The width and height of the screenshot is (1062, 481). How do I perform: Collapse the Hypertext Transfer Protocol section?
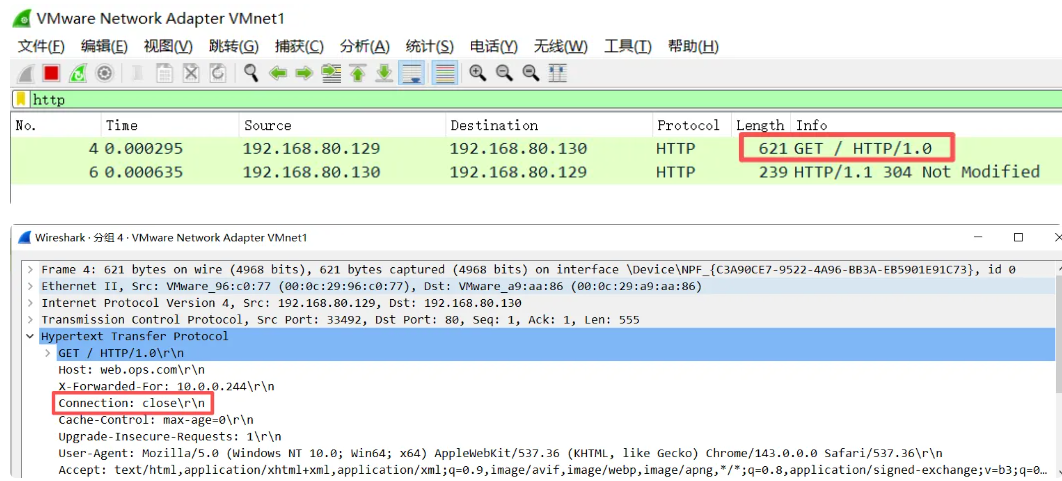pos(31,337)
